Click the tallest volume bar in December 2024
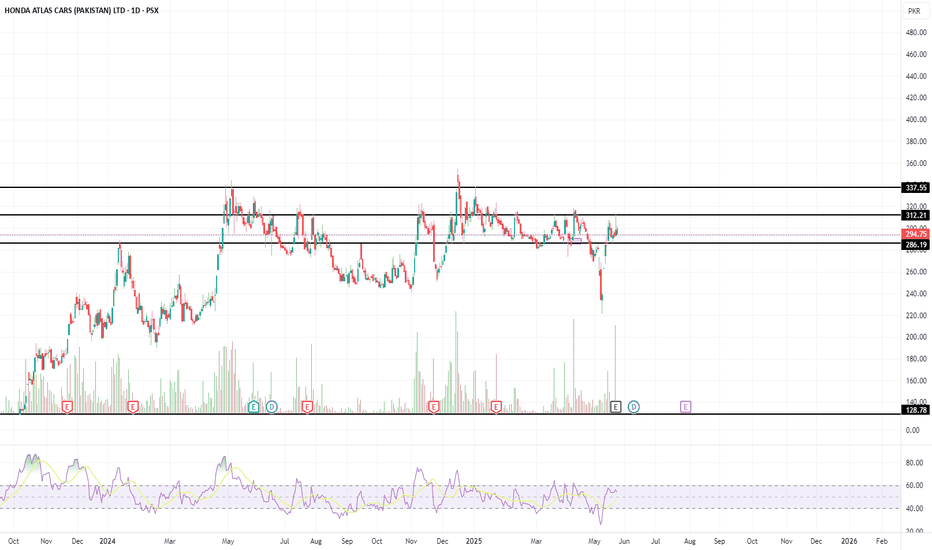This screenshot has width=932, height=550. tap(456, 362)
